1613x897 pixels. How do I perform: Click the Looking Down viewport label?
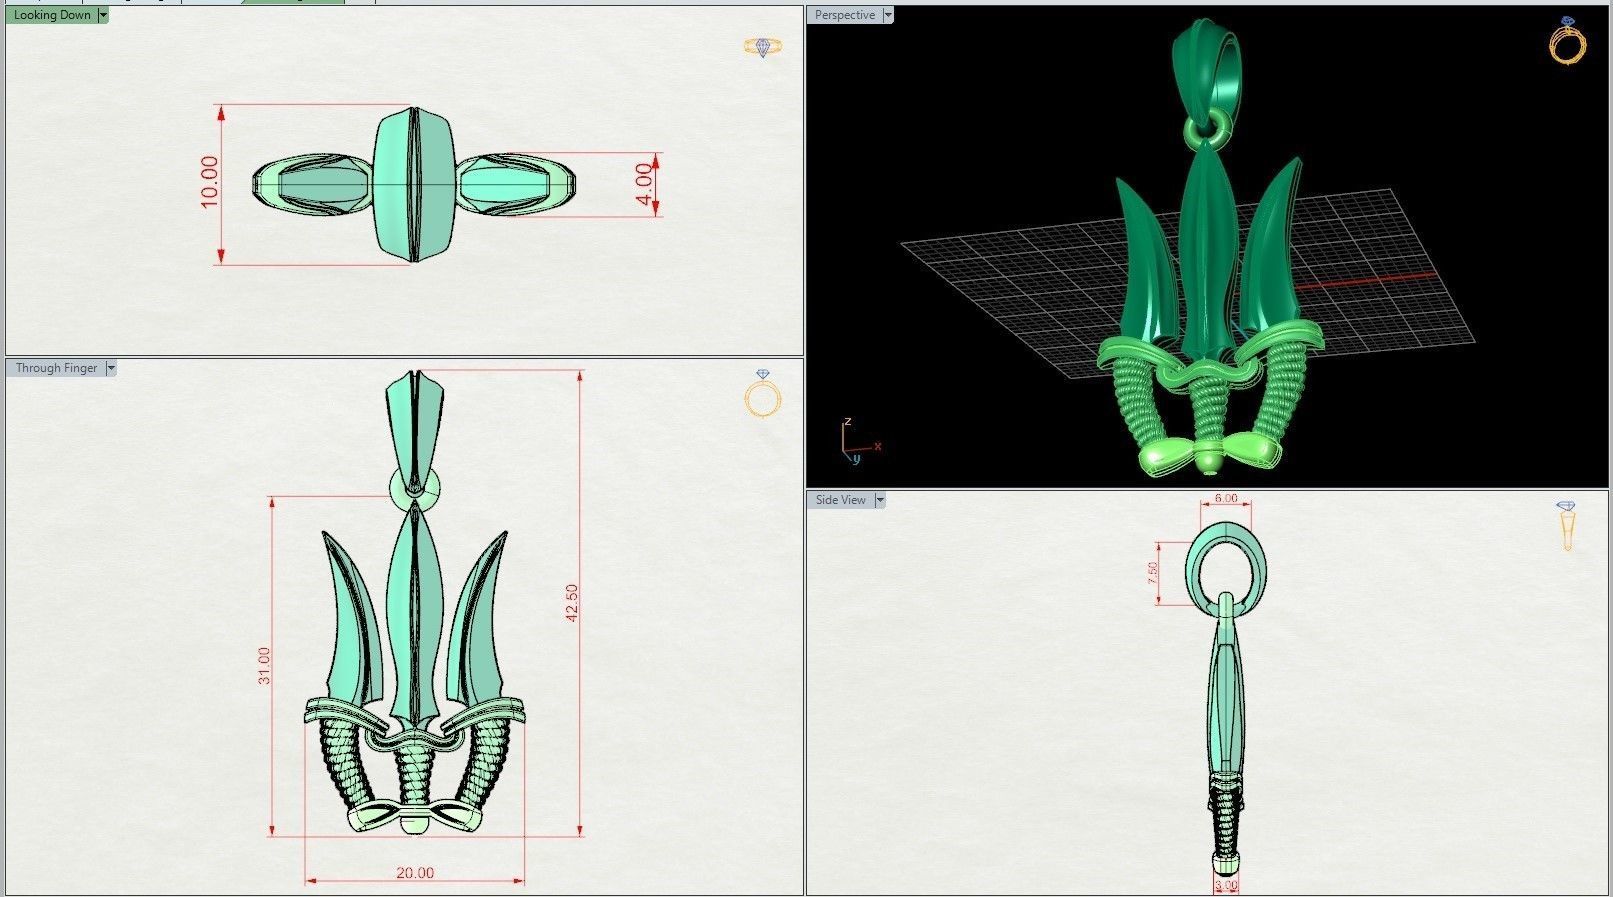tap(52, 15)
